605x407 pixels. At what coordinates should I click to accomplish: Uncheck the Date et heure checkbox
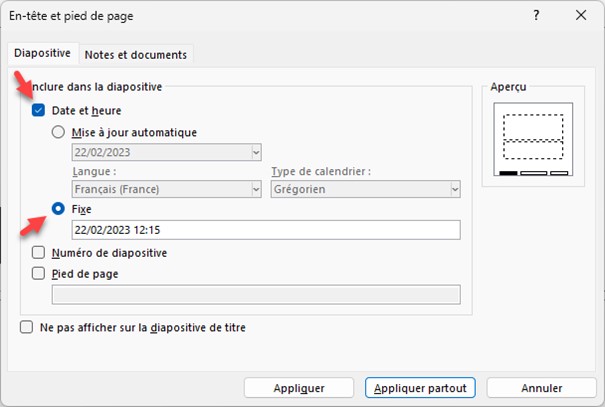click(39, 110)
